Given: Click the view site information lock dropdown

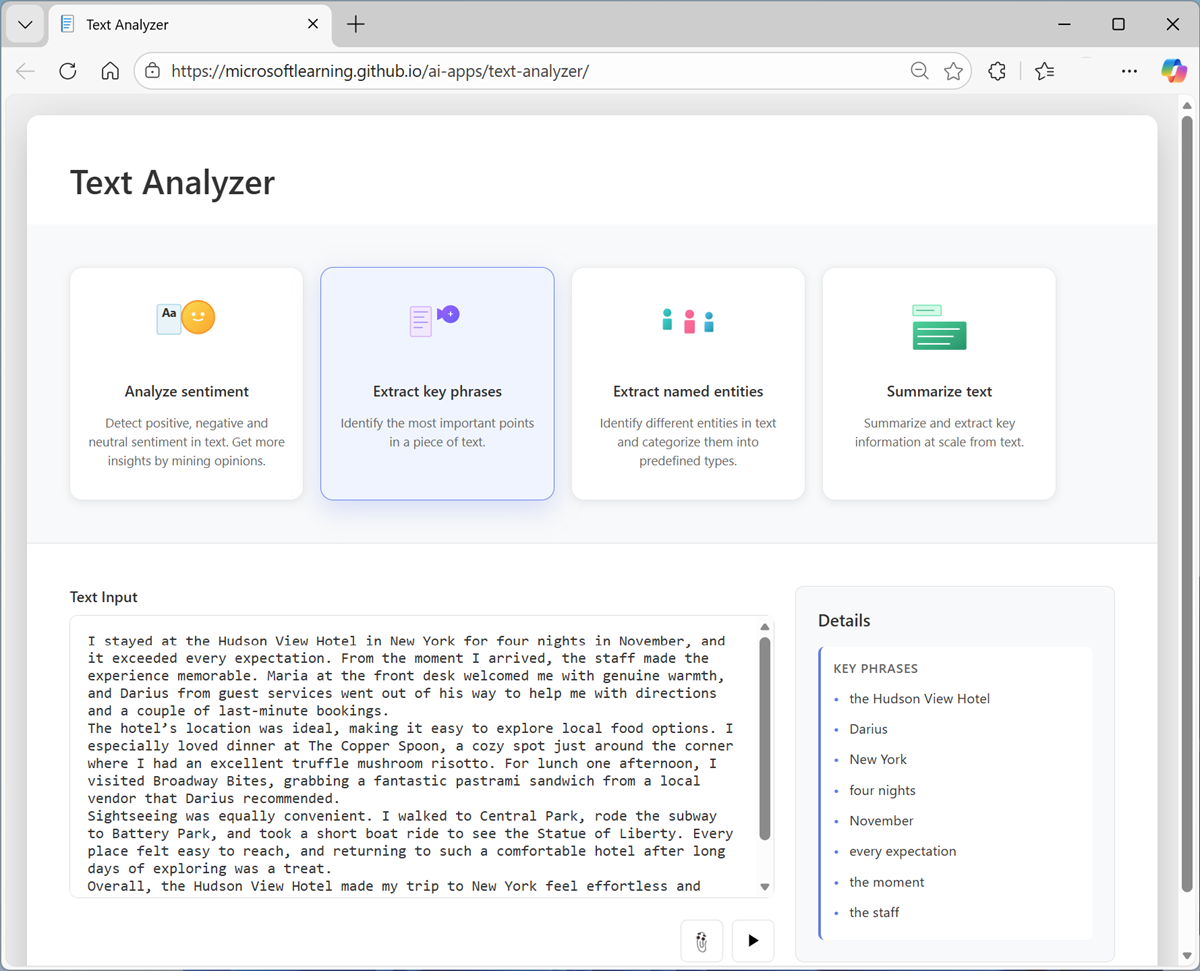Looking at the screenshot, I should pos(152,70).
